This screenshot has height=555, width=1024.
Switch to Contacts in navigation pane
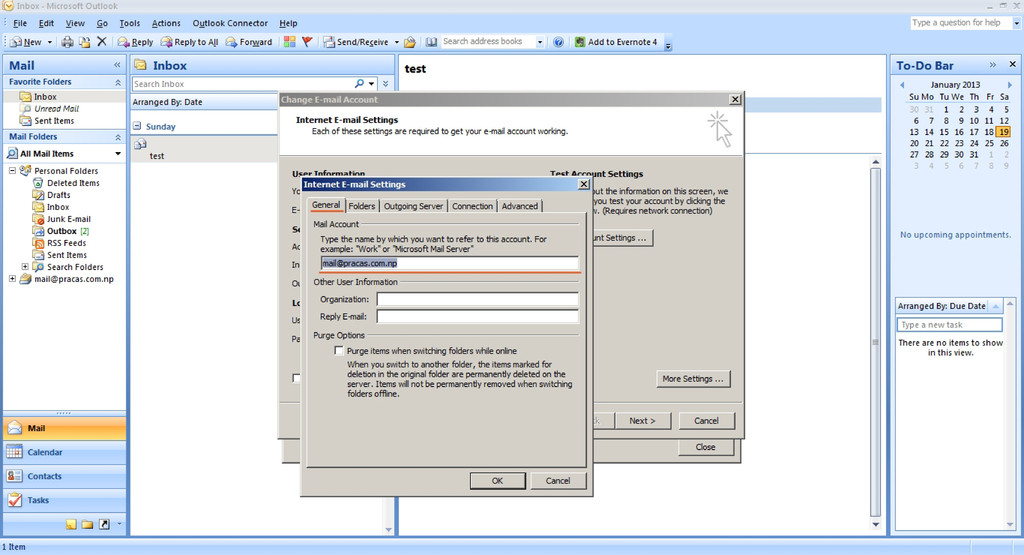click(64, 476)
